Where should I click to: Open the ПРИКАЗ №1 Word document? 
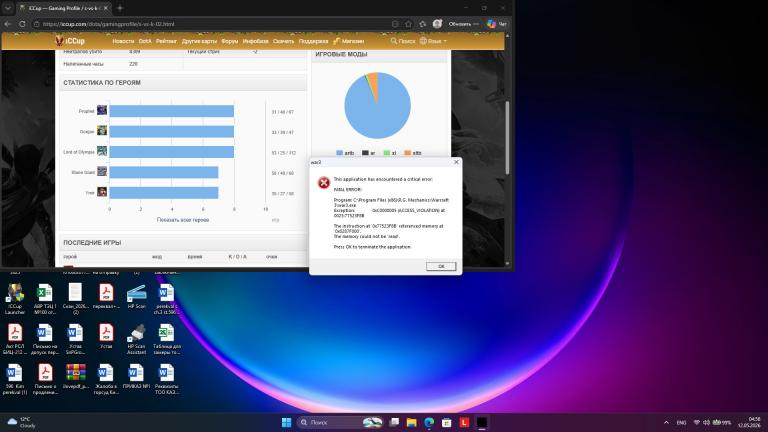136,376
